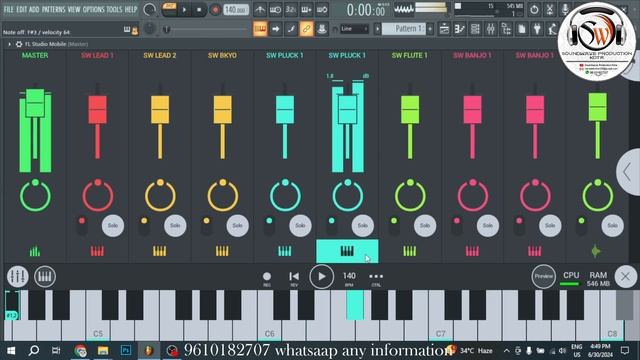
Task: Open the VIEW menu
Action: 74,9
